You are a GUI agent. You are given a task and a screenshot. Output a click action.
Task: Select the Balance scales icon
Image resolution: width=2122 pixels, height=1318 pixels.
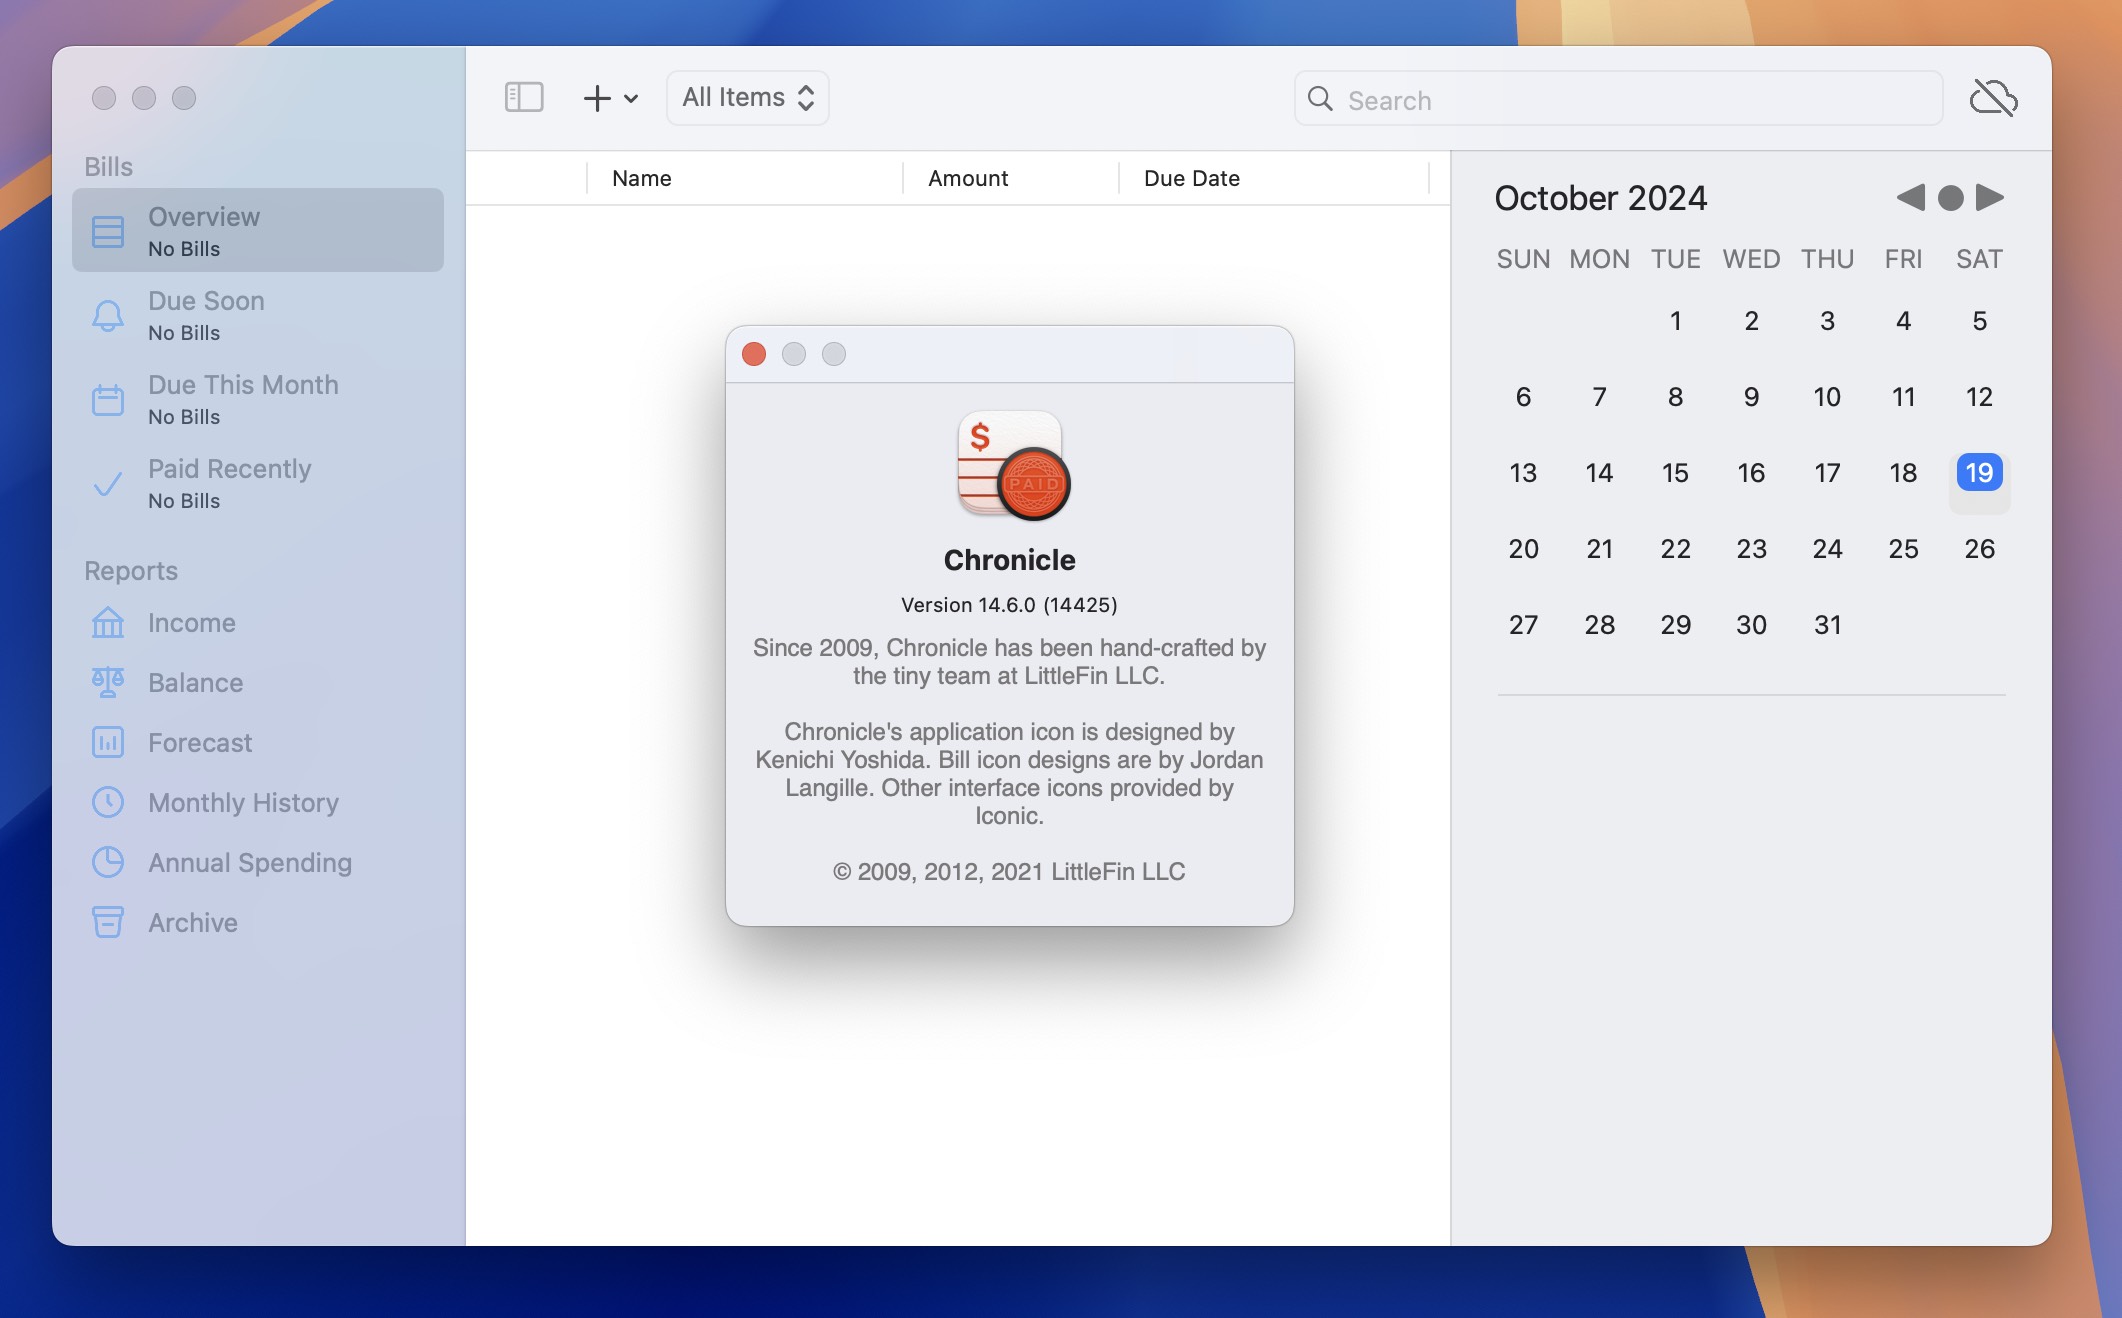(x=108, y=680)
